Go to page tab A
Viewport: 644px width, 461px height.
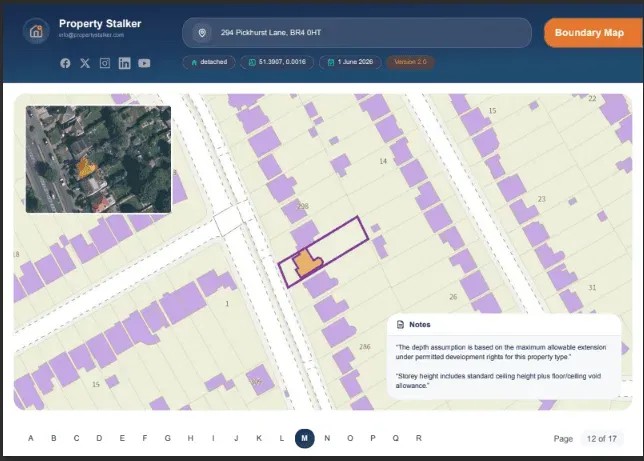[31, 438]
